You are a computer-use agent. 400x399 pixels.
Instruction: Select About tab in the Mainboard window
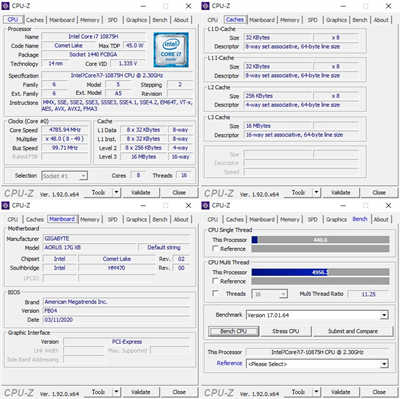(x=181, y=219)
